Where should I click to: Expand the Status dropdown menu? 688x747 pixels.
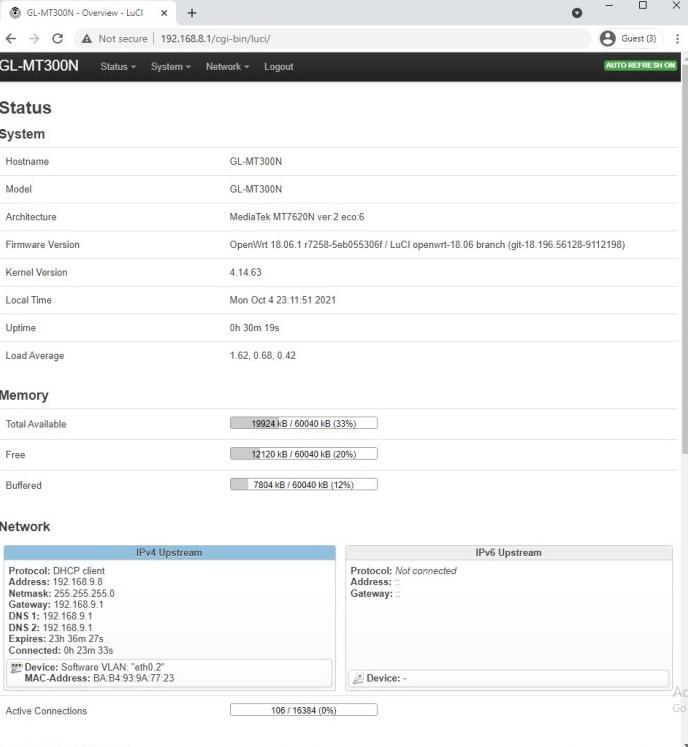pos(118,67)
